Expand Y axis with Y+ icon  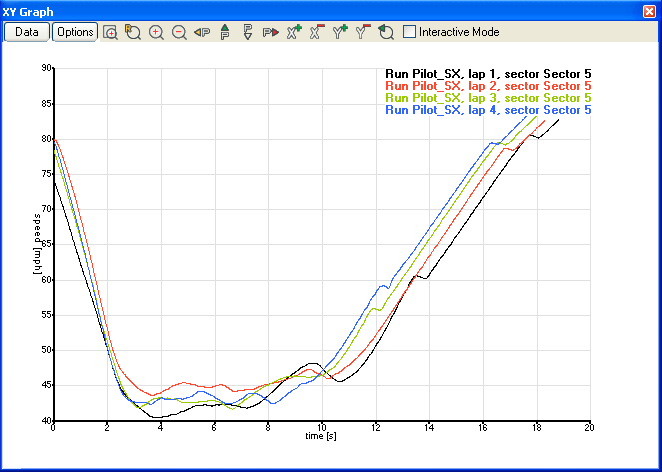click(x=339, y=32)
